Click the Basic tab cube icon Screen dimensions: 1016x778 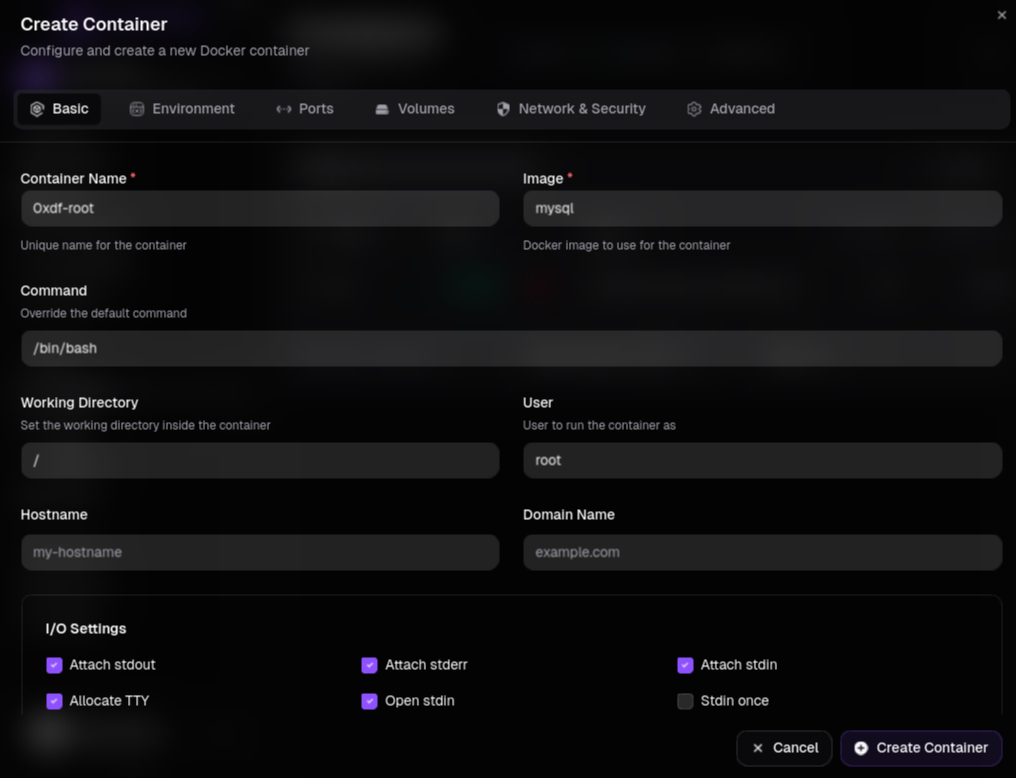tap(37, 109)
